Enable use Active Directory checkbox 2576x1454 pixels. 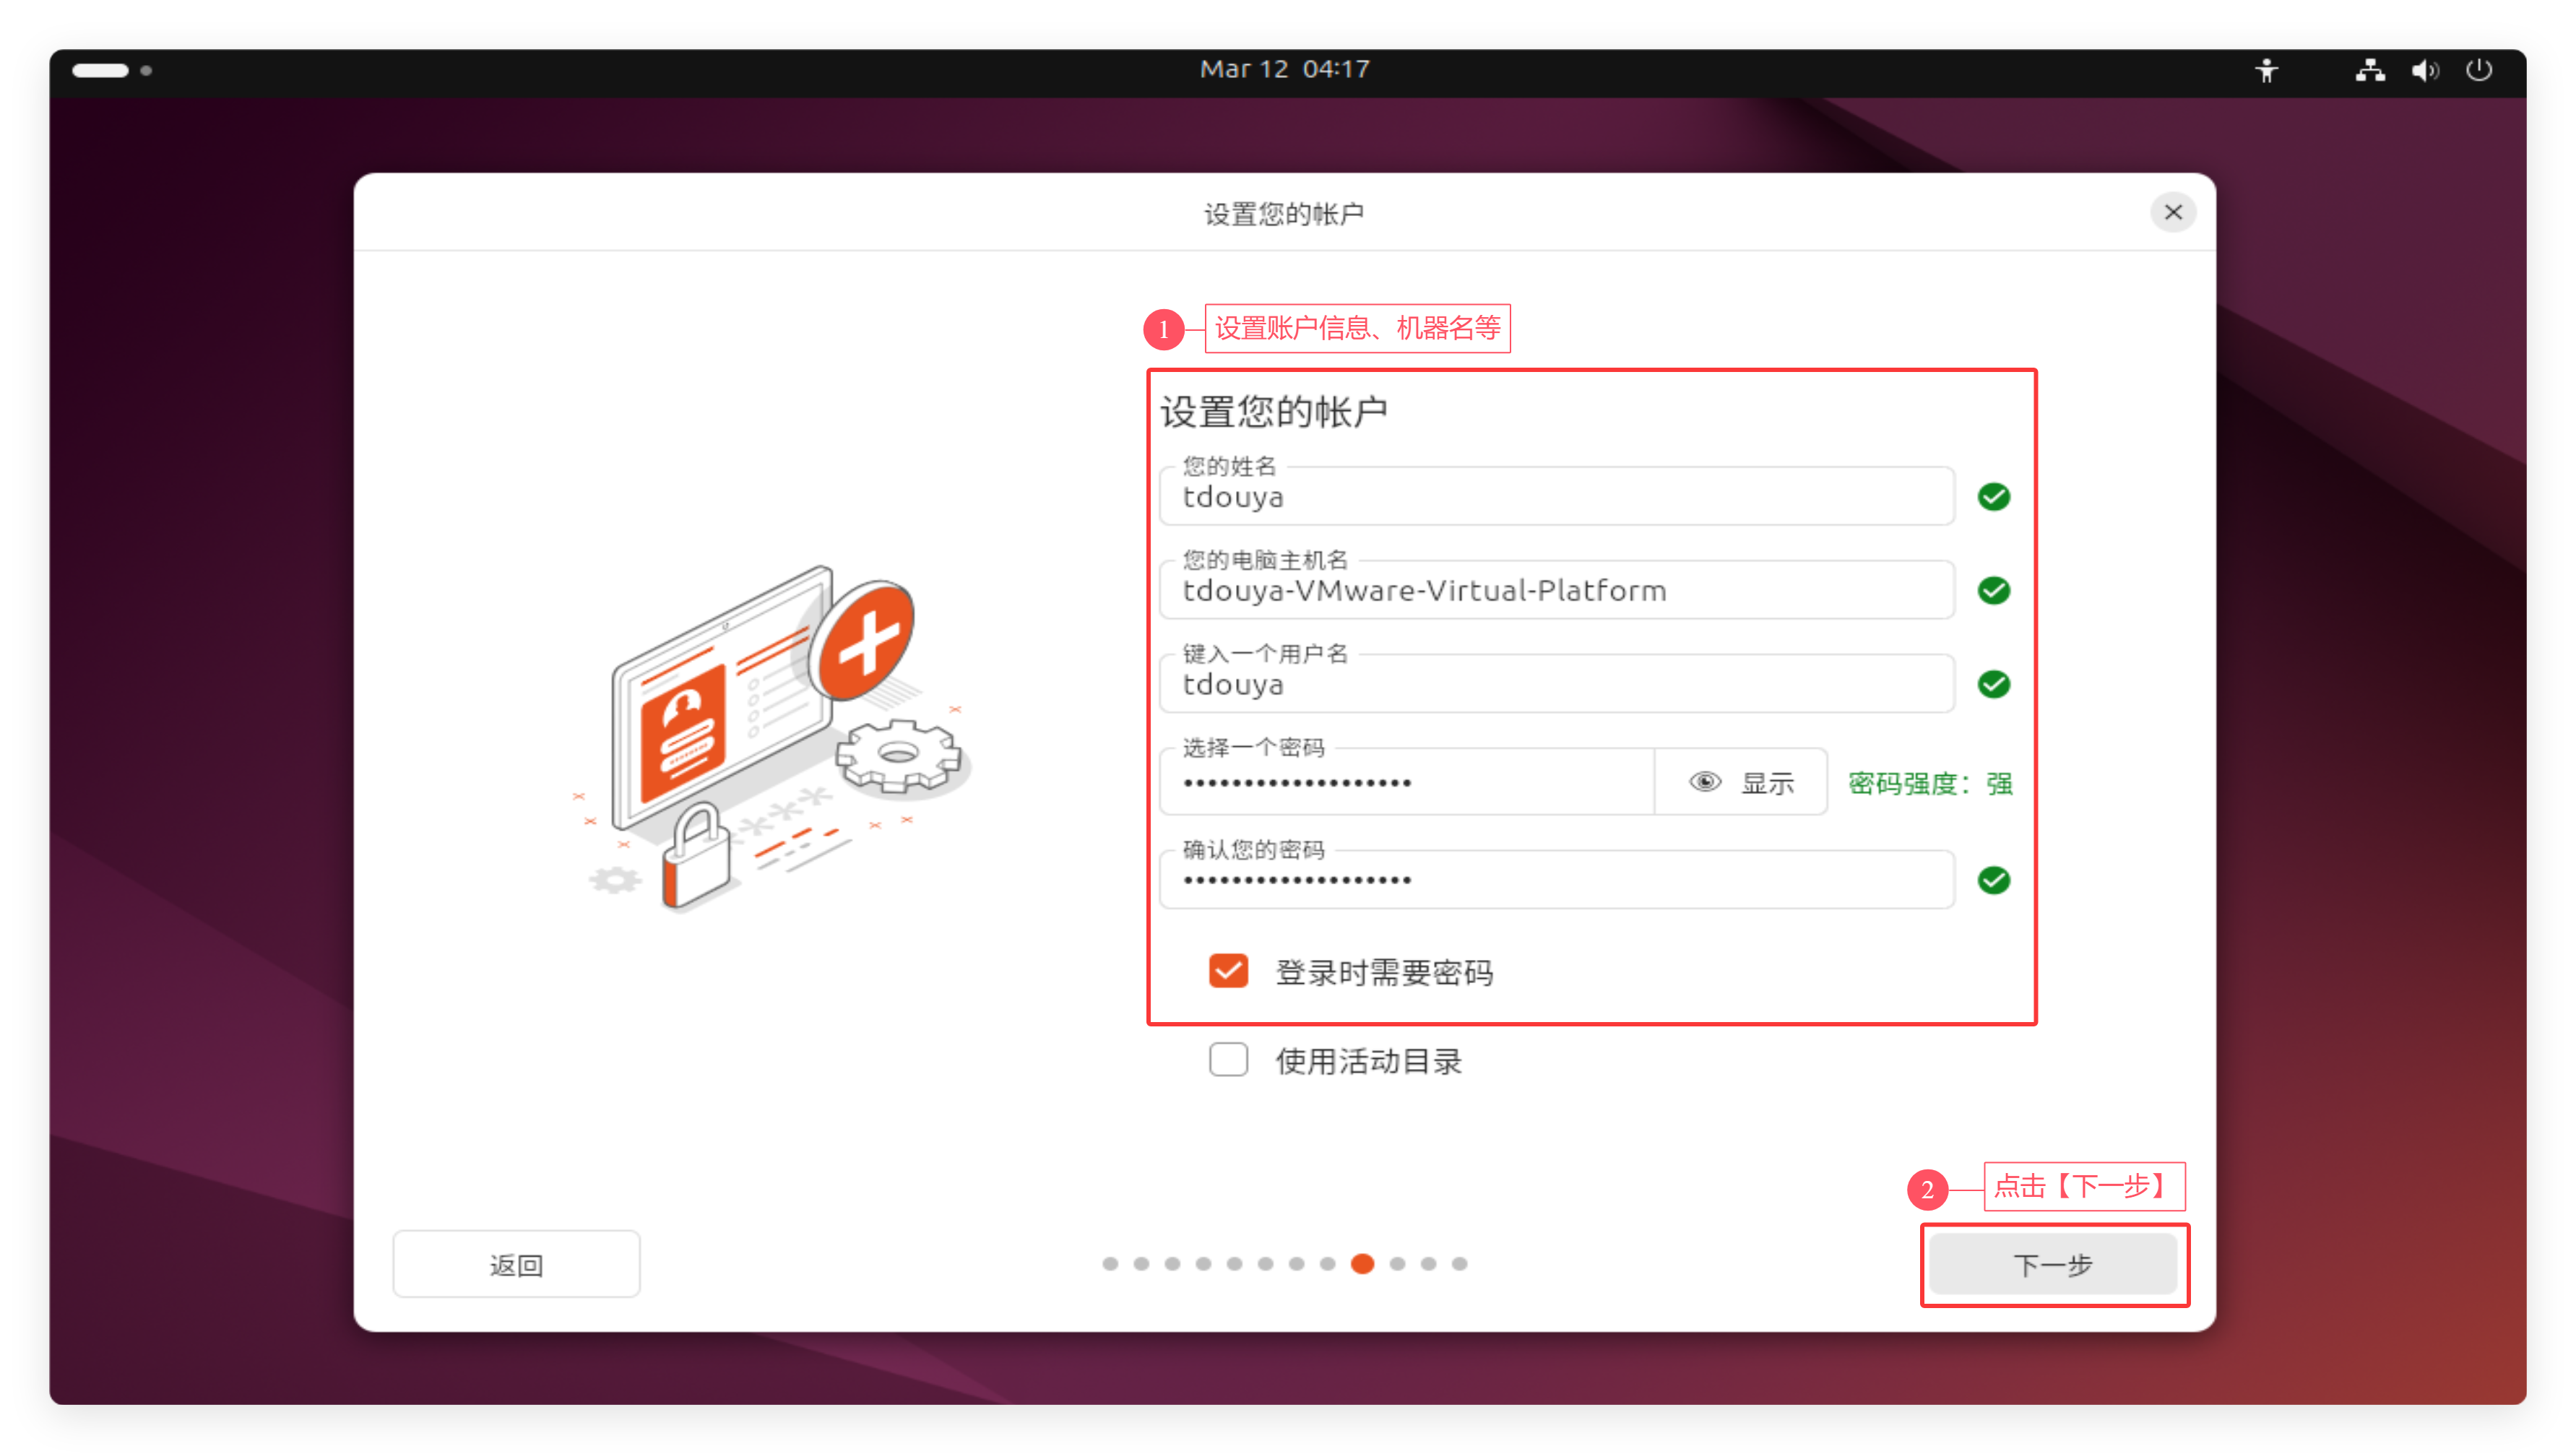point(1228,1059)
